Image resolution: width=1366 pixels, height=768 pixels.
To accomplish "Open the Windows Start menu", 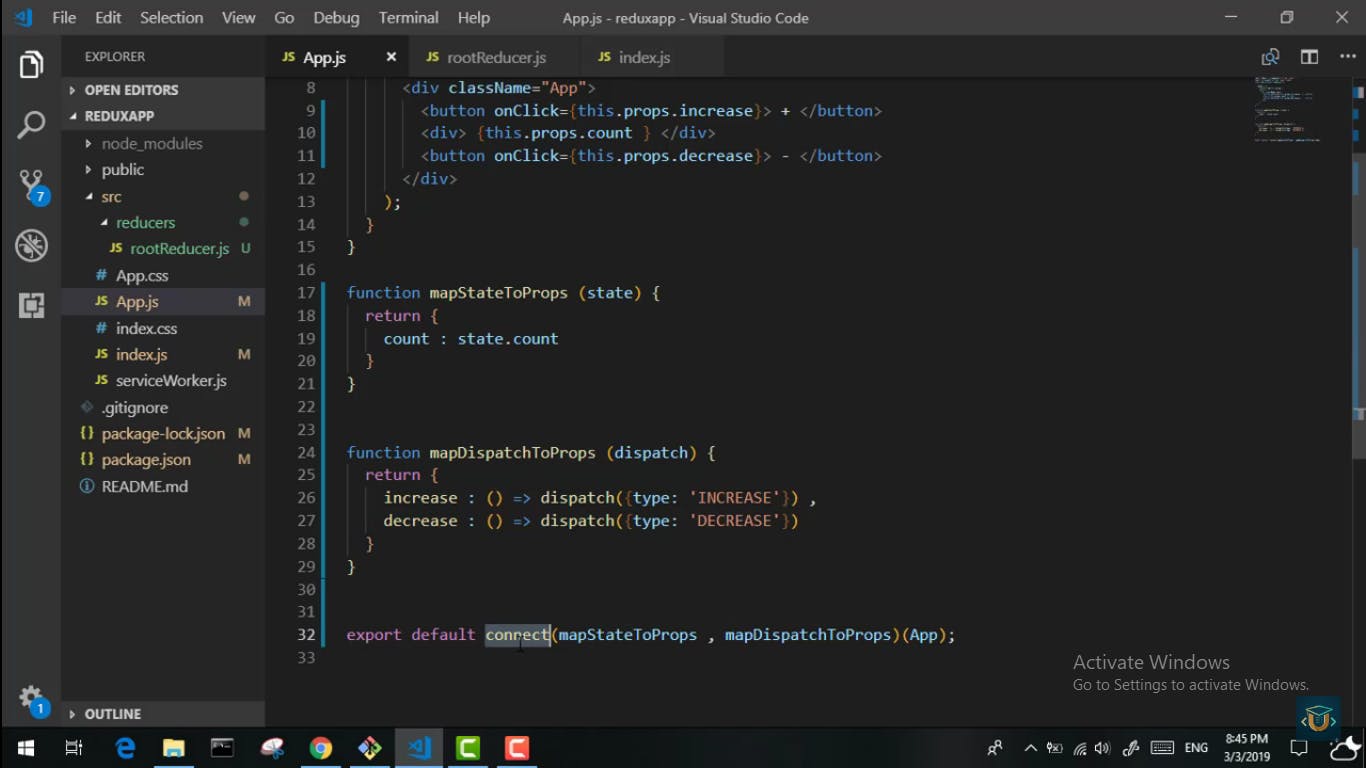I will pos(26,748).
